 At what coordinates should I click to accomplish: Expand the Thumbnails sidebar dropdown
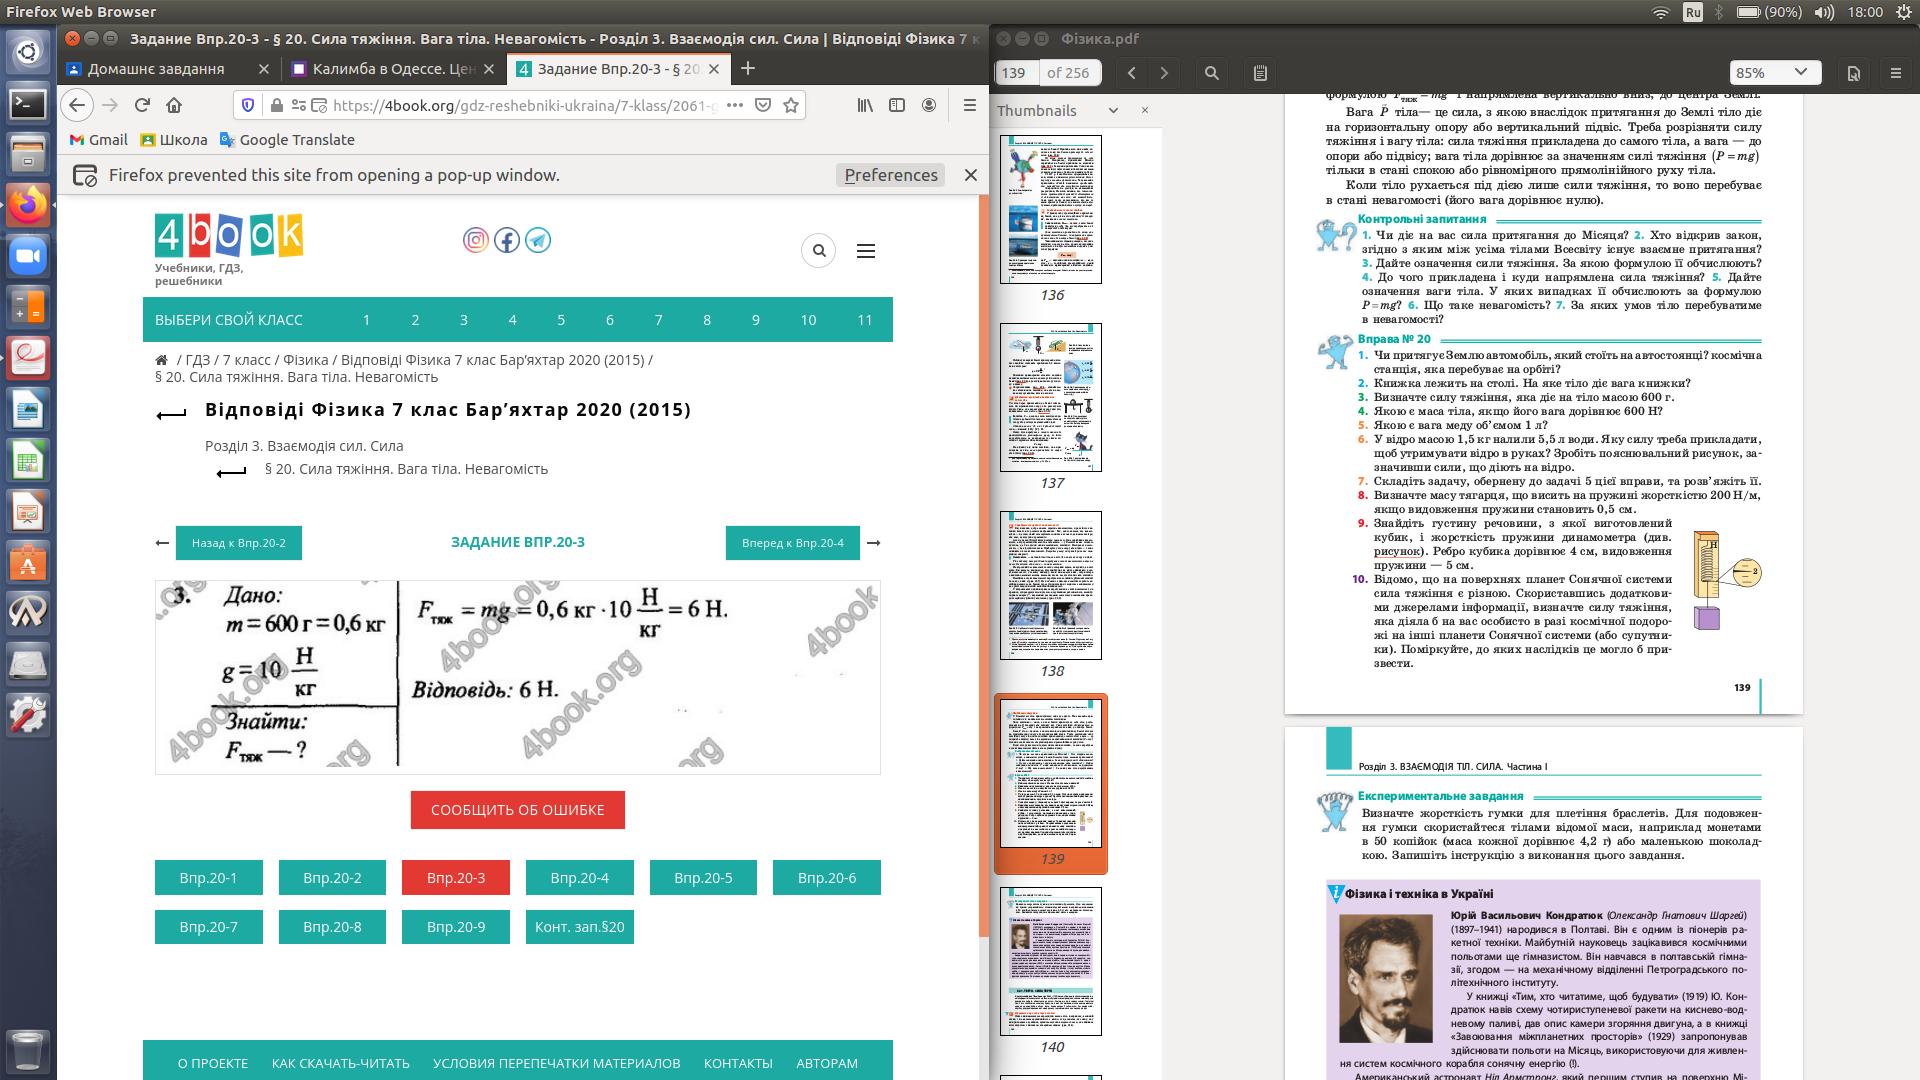1113,111
